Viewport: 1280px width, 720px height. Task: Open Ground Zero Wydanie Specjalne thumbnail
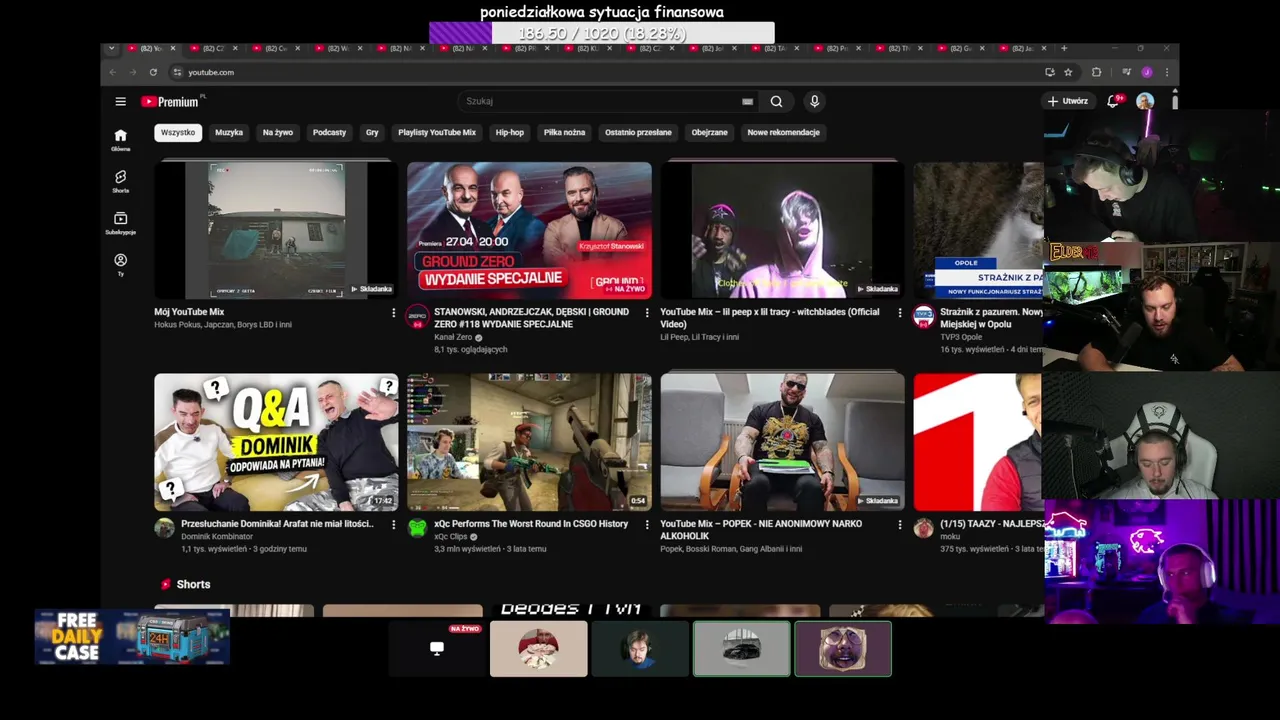pos(529,230)
